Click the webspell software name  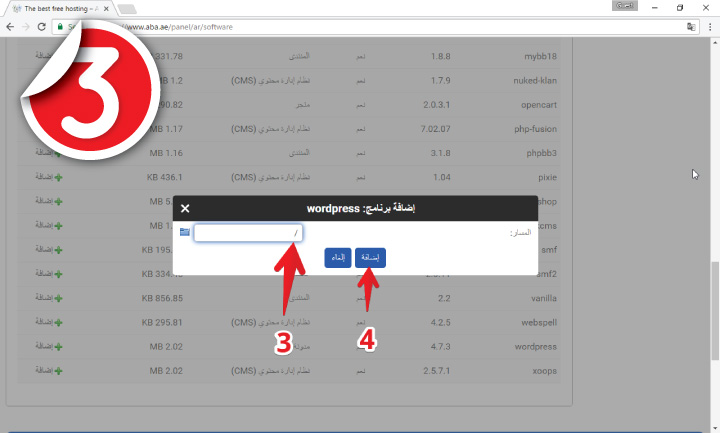[x=539, y=322]
